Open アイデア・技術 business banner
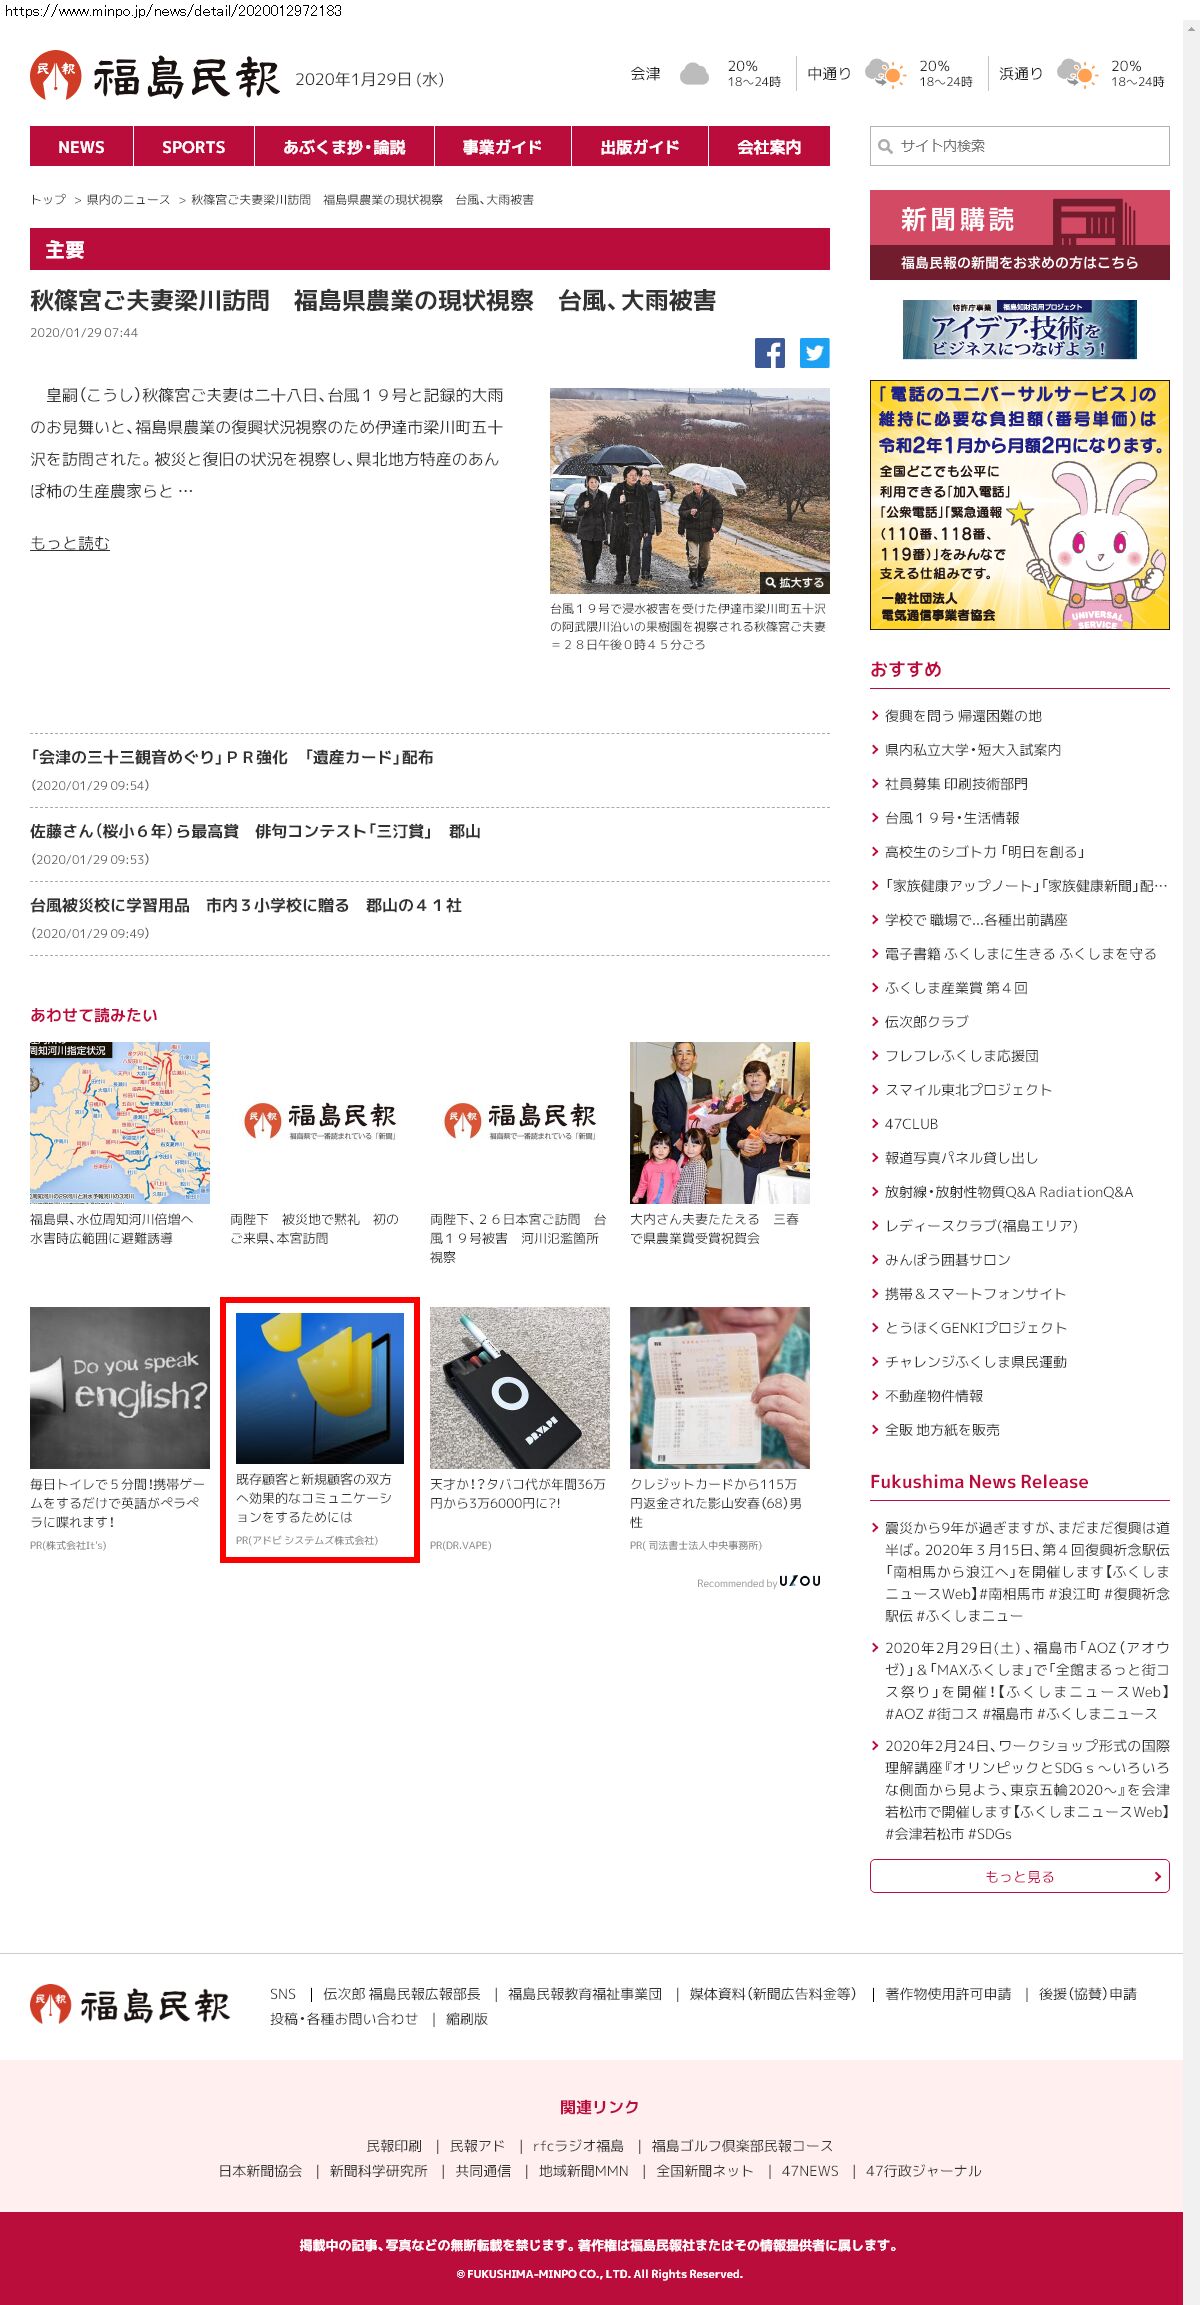This screenshot has height=2305, width=1200. [1020, 329]
